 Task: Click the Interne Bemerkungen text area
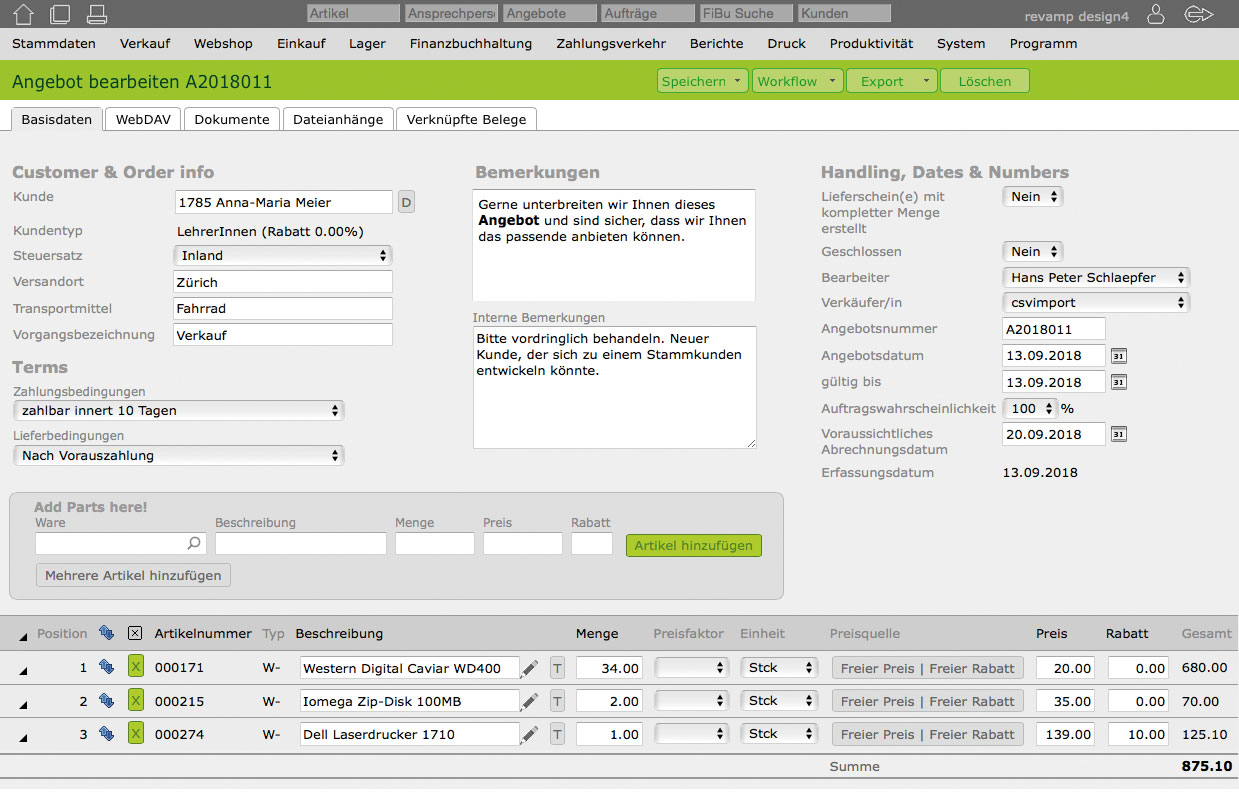615,387
